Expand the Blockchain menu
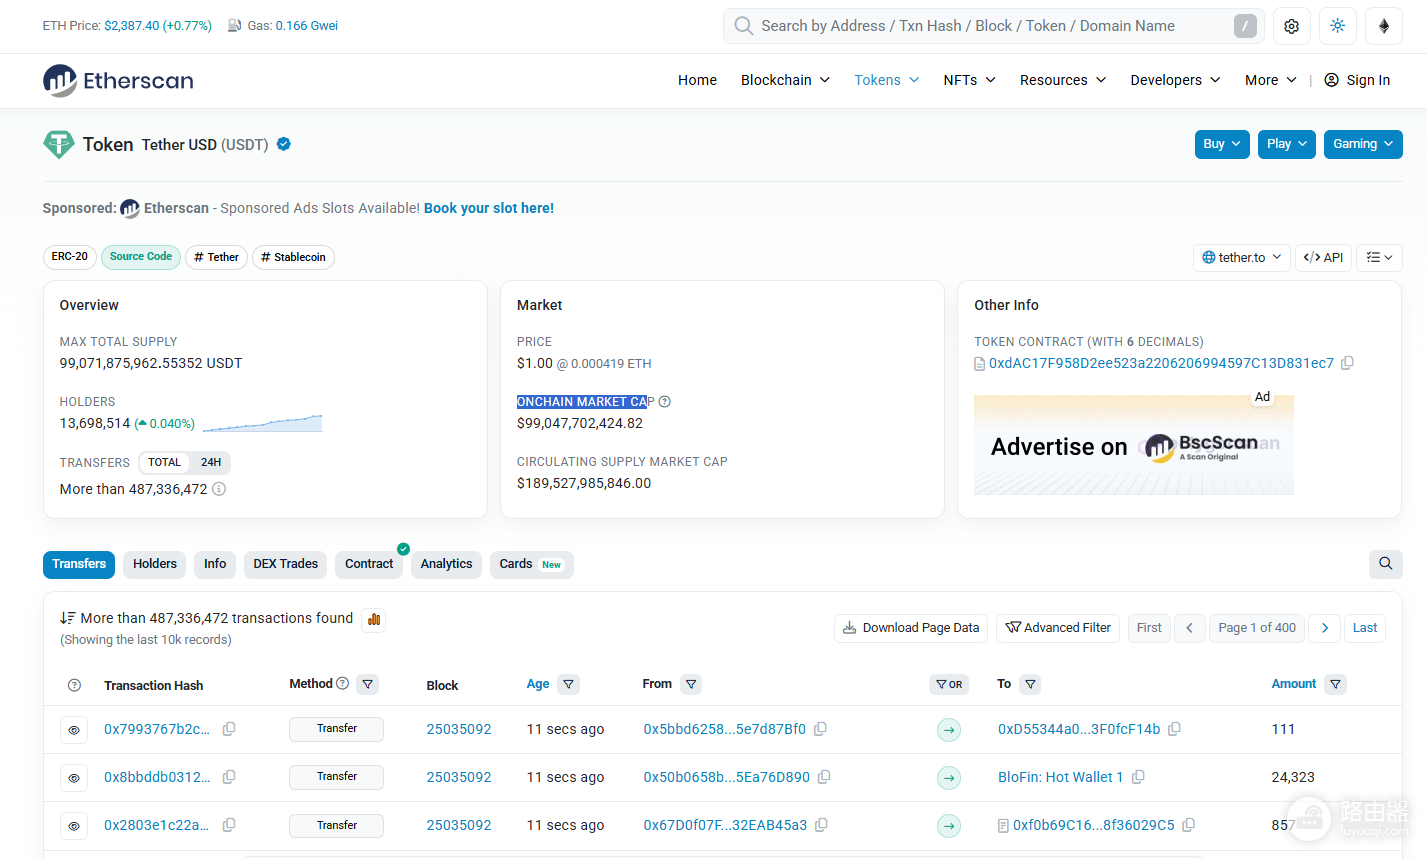 click(785, 80)
